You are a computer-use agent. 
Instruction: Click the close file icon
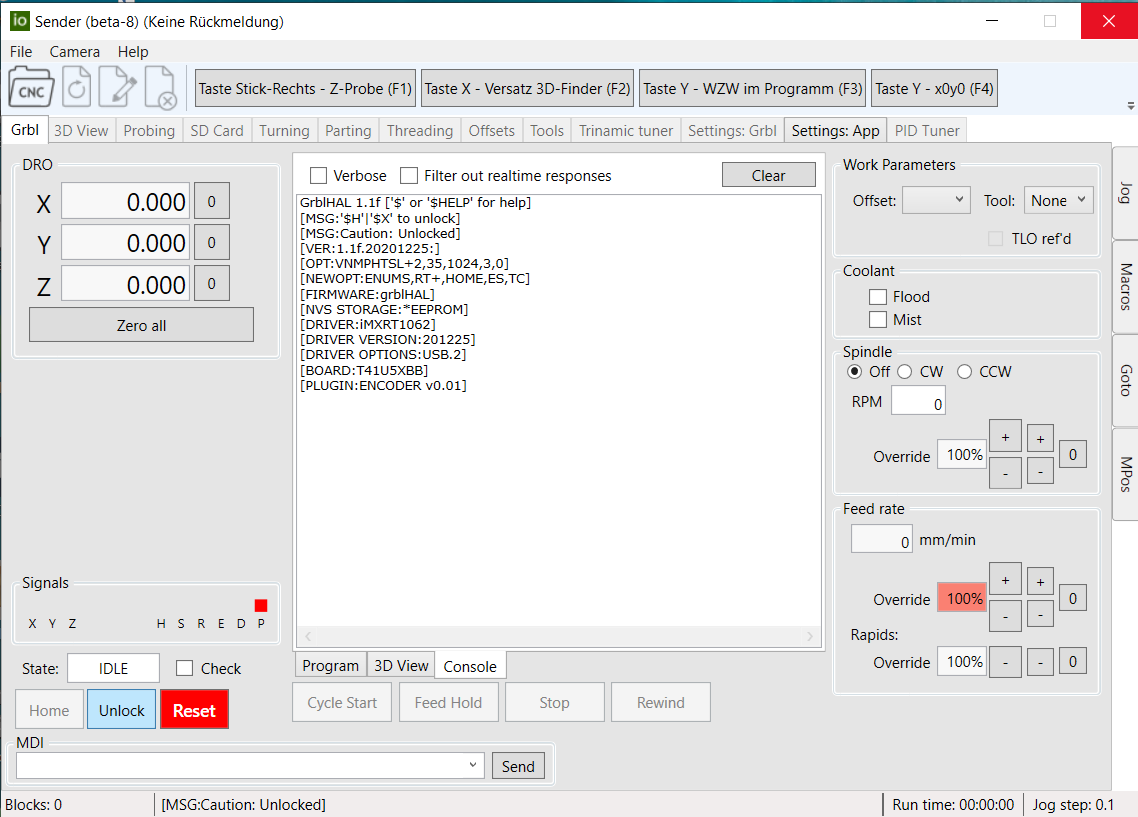161,88
